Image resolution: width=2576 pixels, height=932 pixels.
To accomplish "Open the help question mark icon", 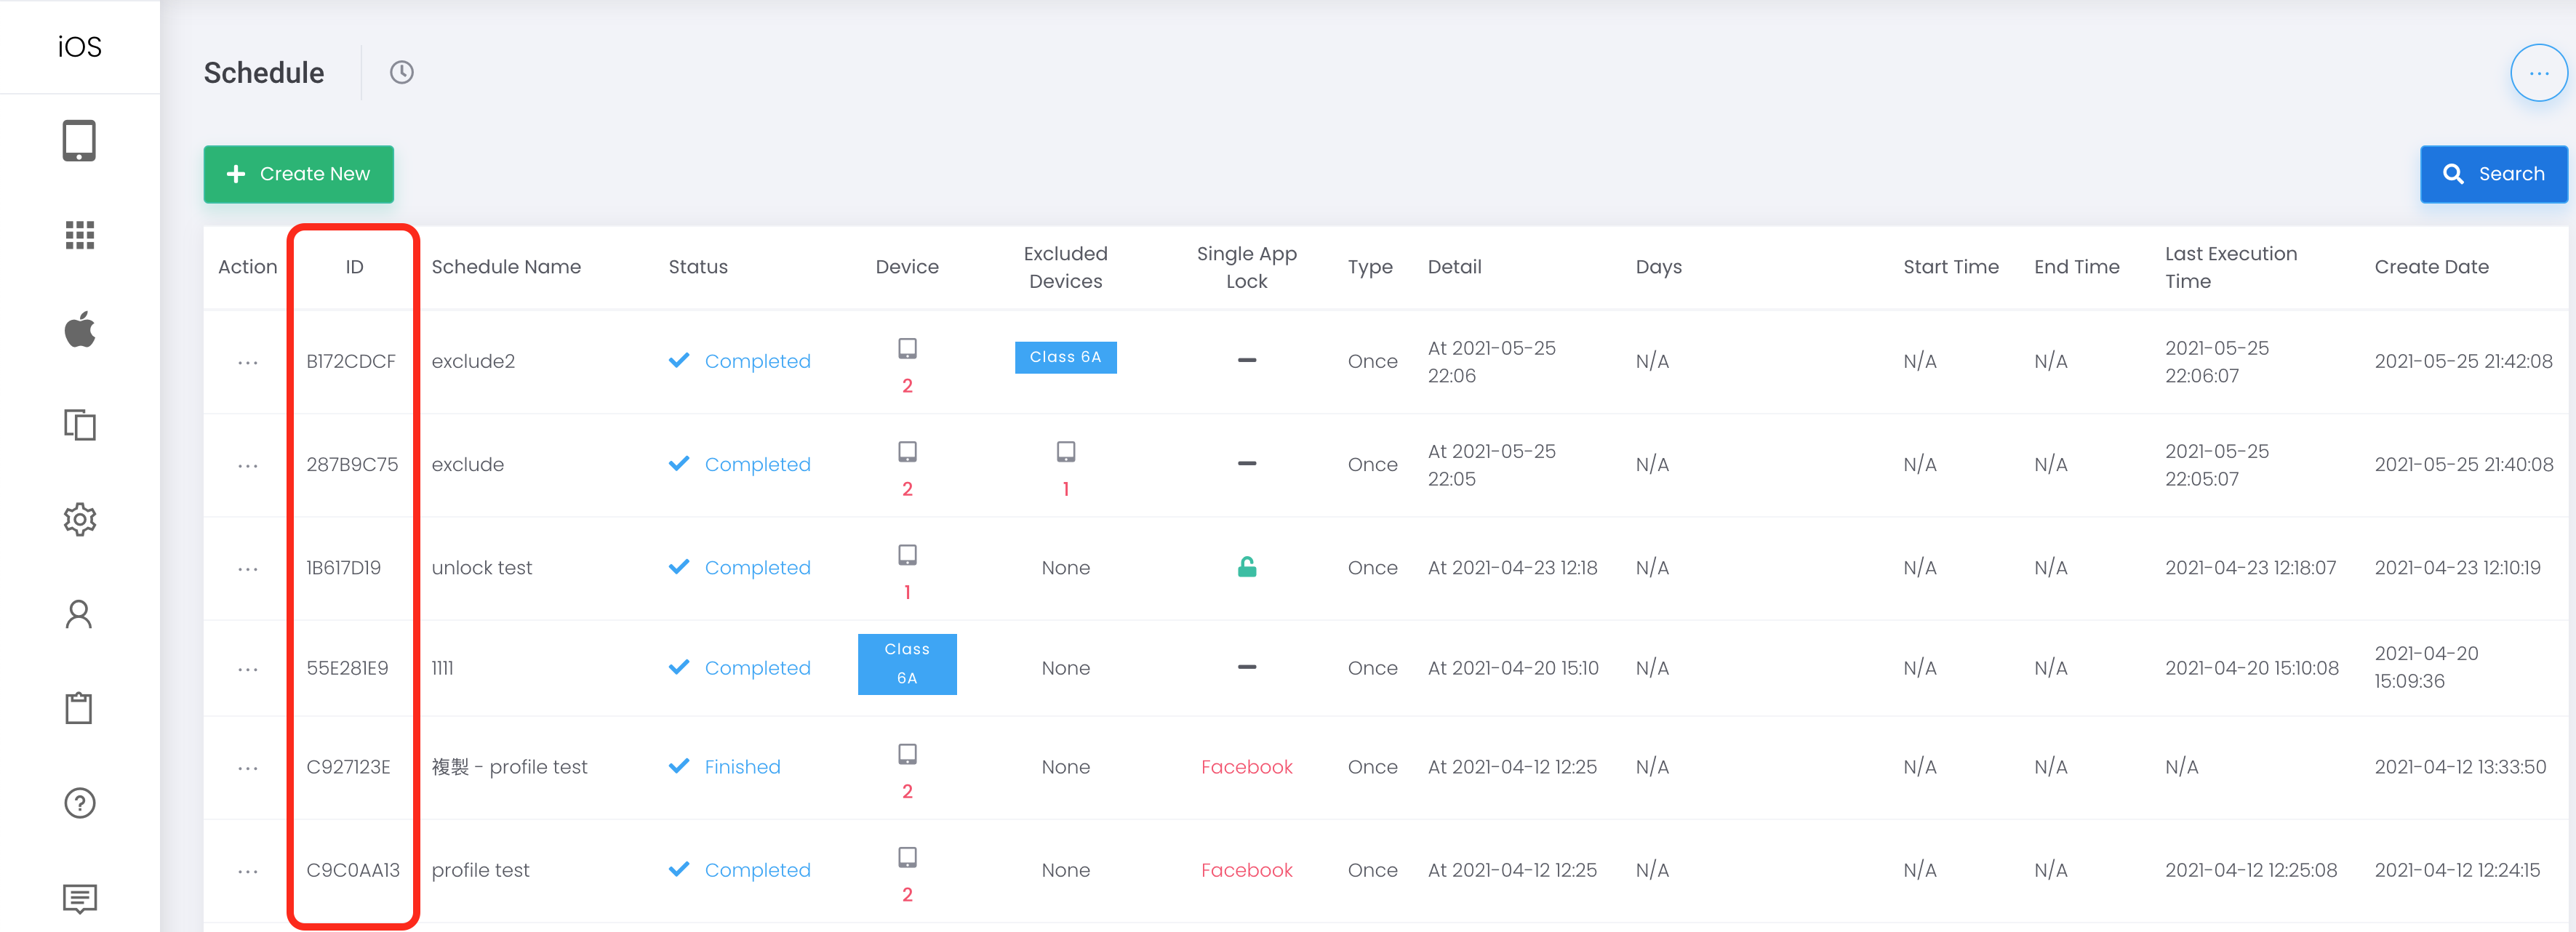I will 79,803.
